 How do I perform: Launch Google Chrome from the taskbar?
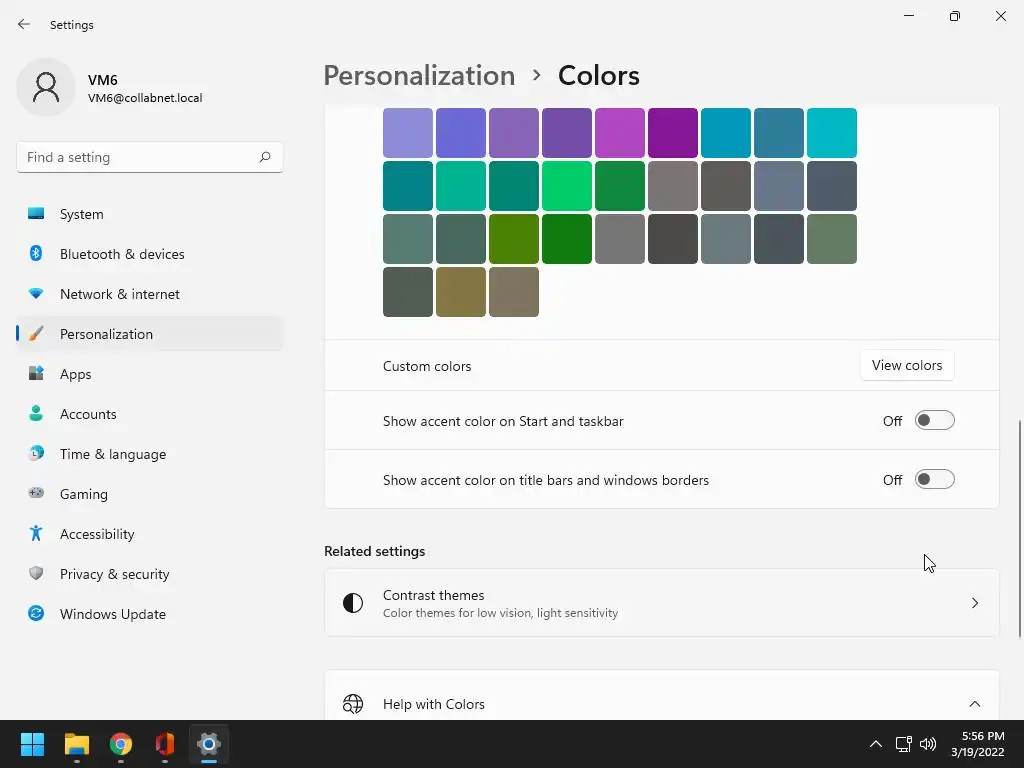[x=121, y=744]
